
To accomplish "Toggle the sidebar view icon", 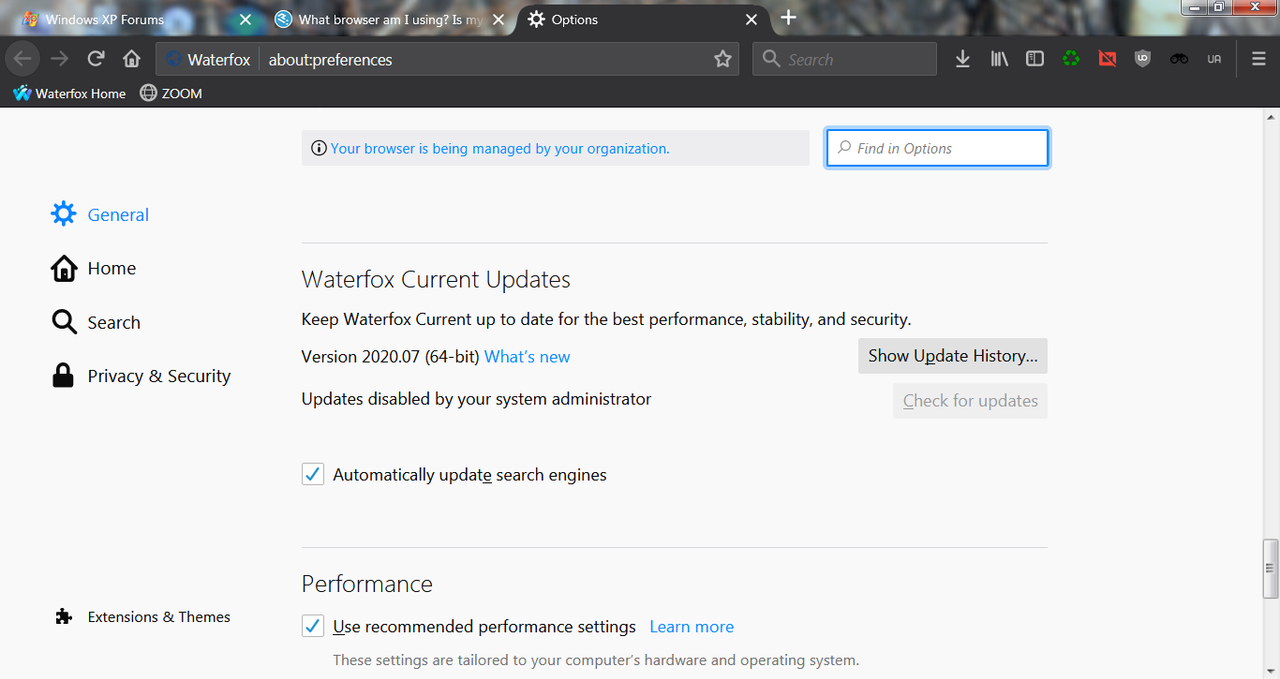I will pyautogui.click(x=1035, y=59).
